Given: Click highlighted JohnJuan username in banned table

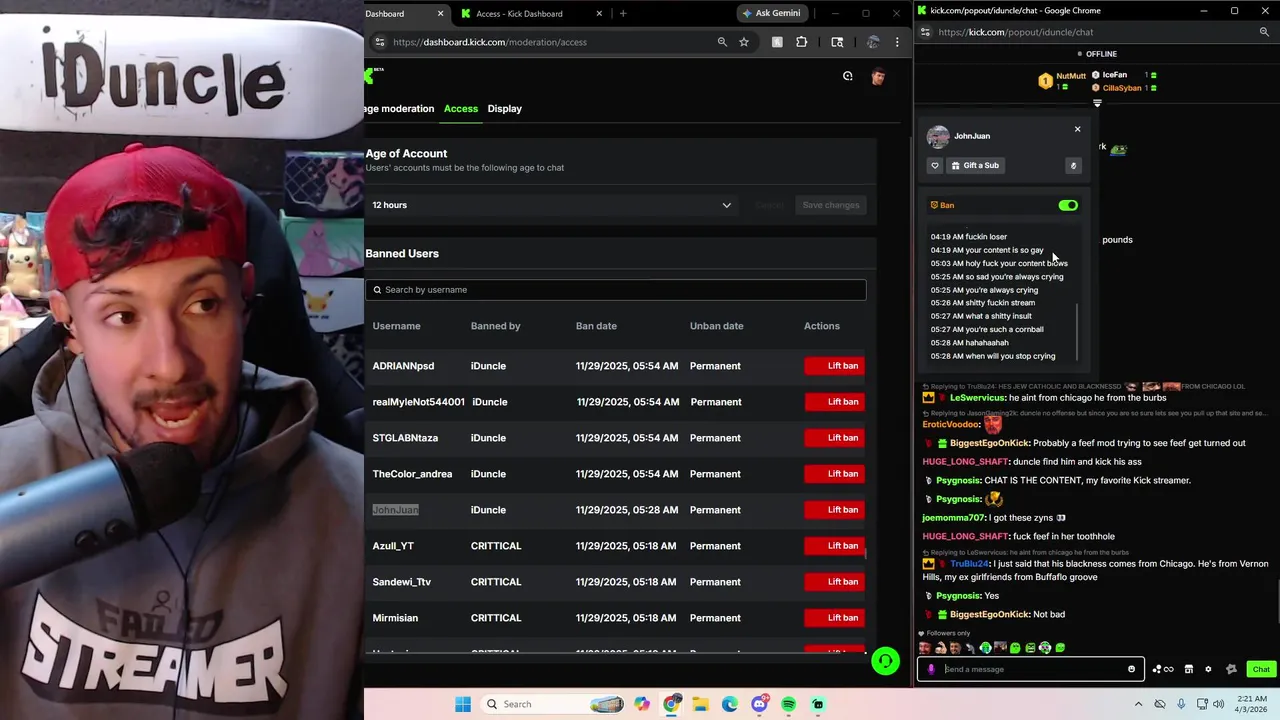Looking at the screenshot, I should 395,510.
